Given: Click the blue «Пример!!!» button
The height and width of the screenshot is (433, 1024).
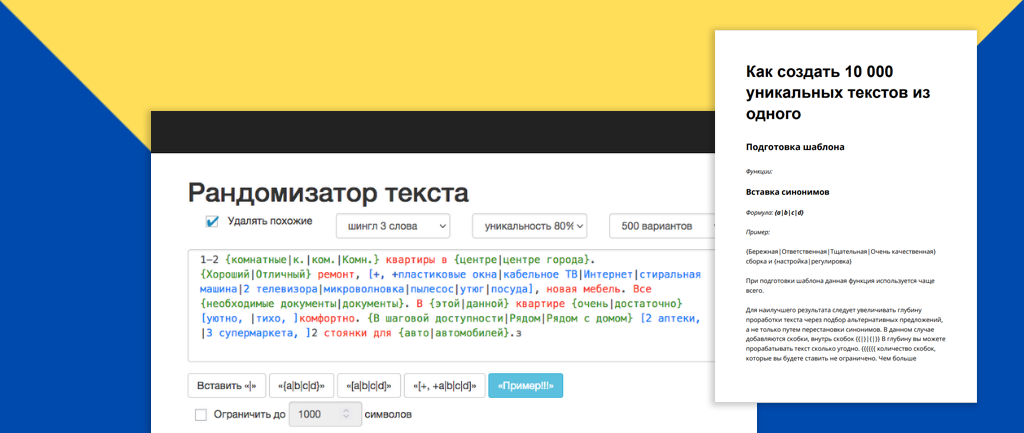Looking at the screenshot, I should [526, 386].
